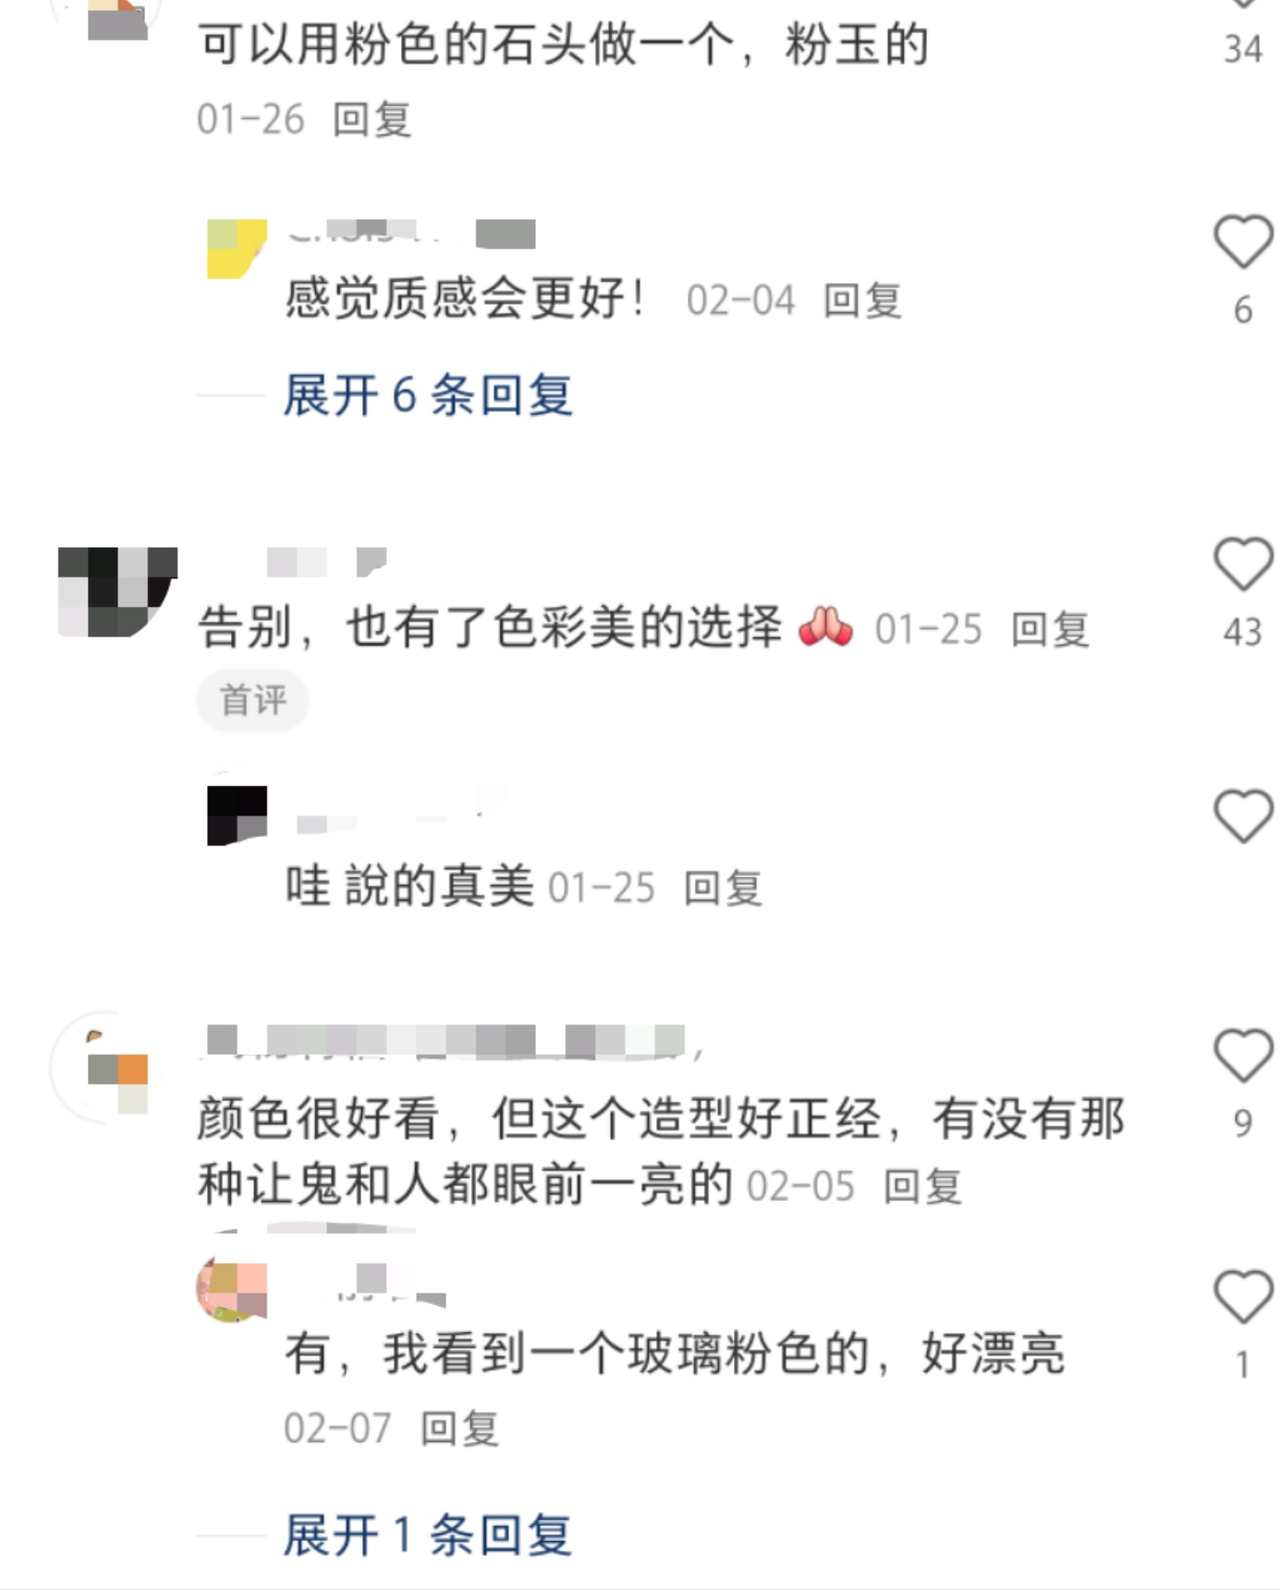This screenshot has width=1280, height=1590.
Task: Expand '展开 1 条回复' thread
Action: tap(428, 1535)
